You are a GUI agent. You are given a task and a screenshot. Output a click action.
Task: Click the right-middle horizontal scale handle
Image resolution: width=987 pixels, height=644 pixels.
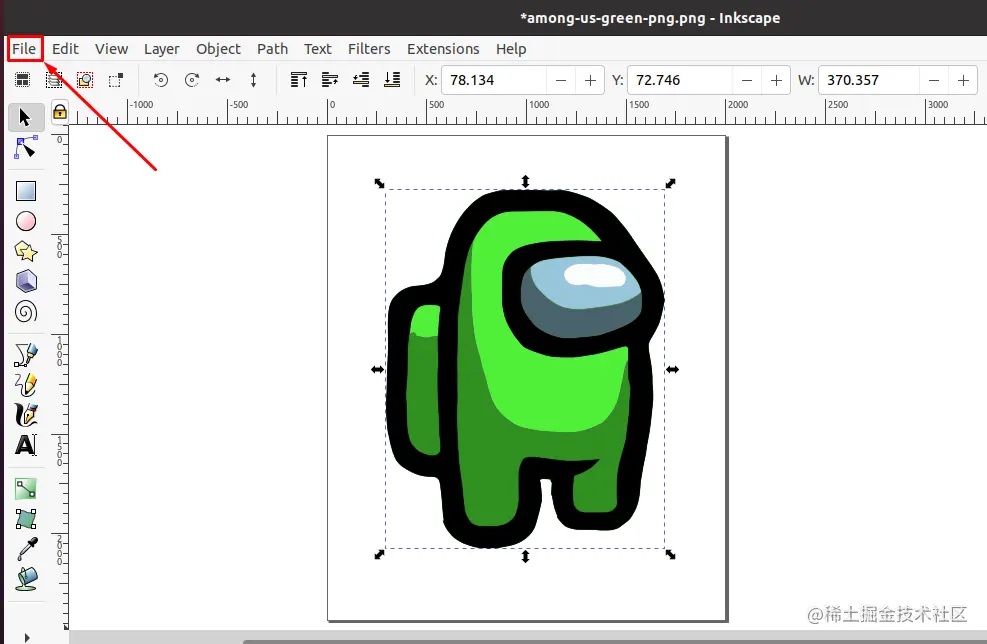[672, 370]
